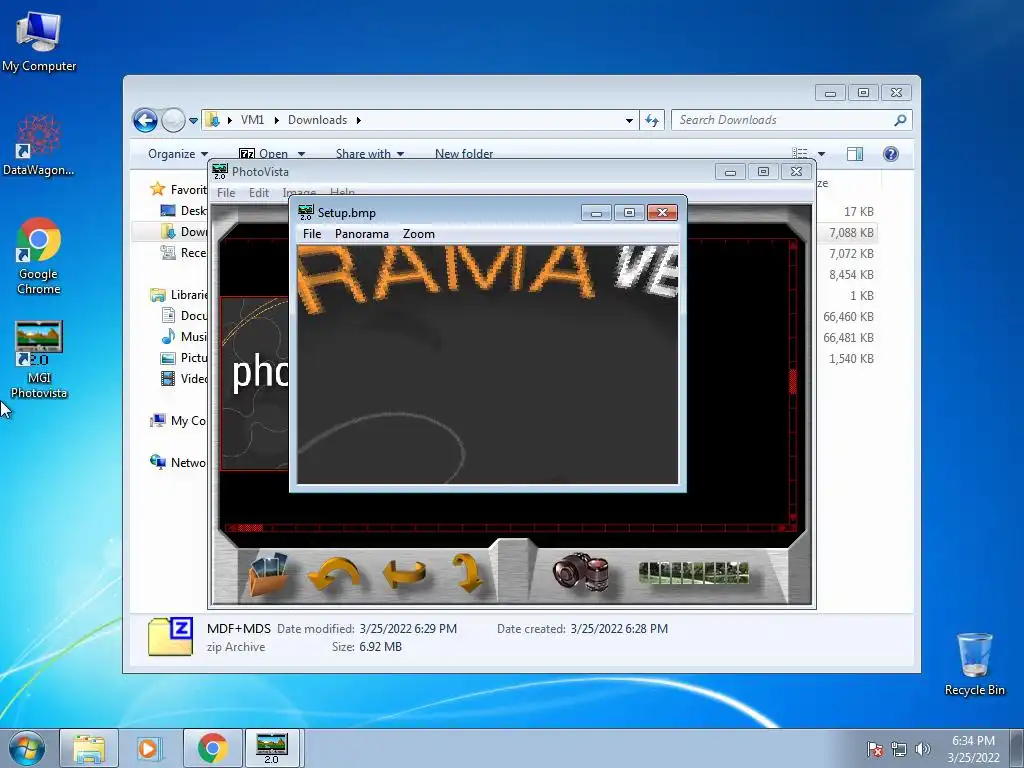Click the Action Center flag icon
This screenshot has height=768, width=1024.
[x=875, y=749]
